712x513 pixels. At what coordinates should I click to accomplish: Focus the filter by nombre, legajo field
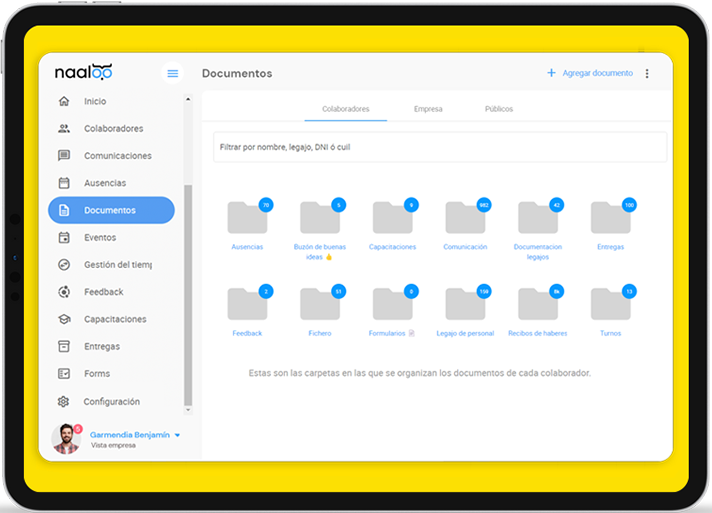(x=440, y=147)
